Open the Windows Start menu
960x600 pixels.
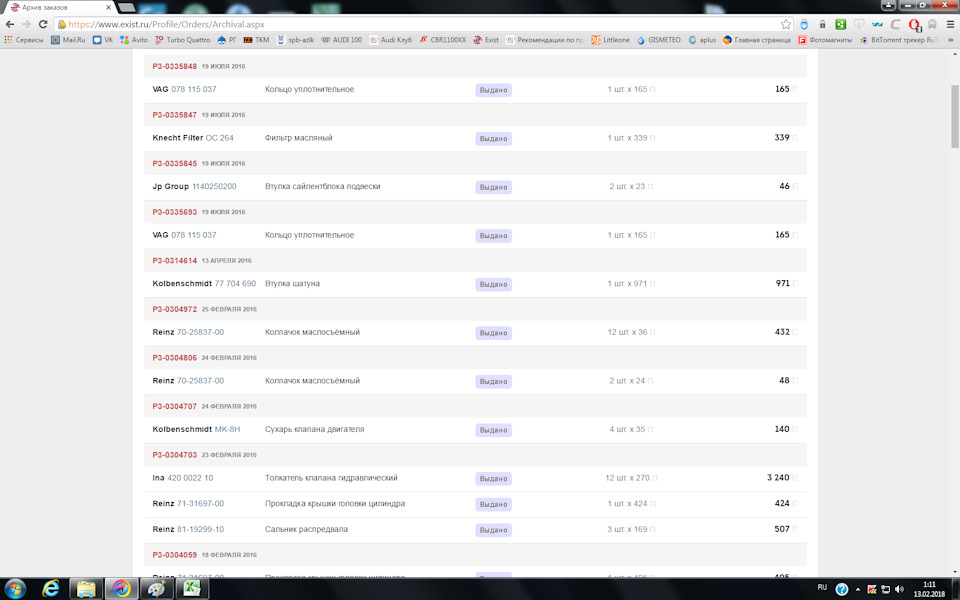click(15, 588)
